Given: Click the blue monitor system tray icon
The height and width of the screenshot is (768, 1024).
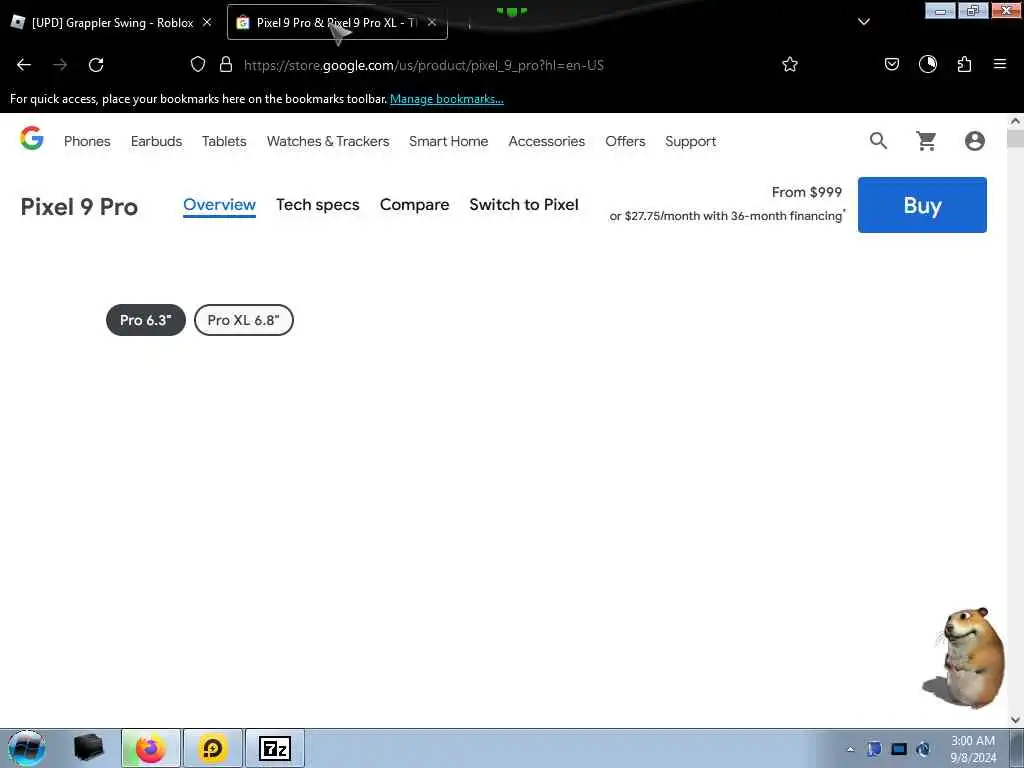Looking at the screenshot, I should tap(899, 749).
